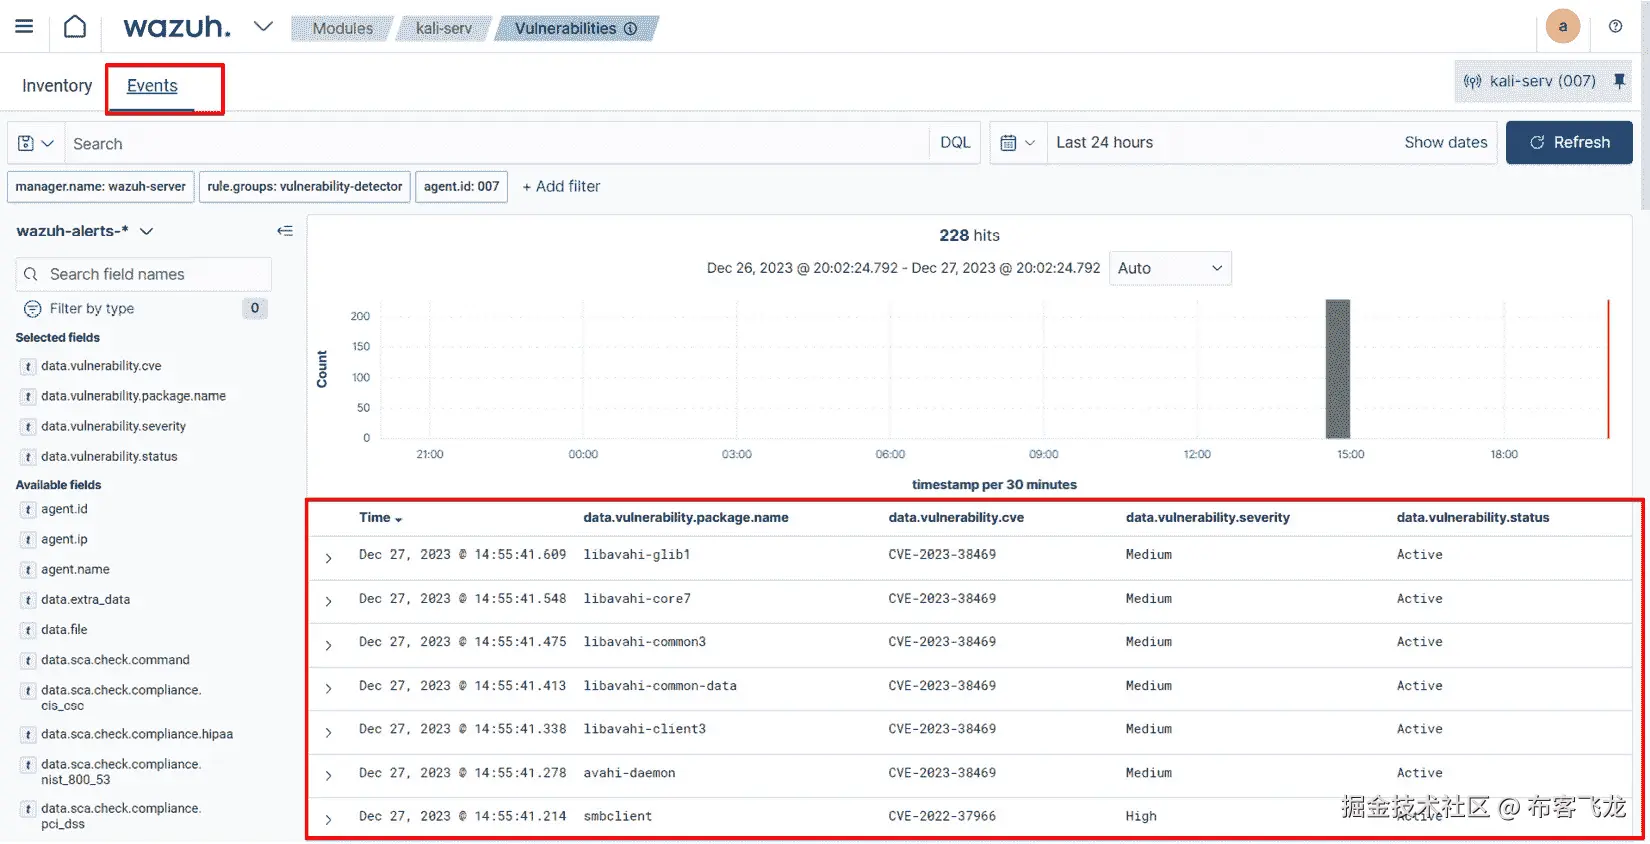
Task: Open the Auto interval dropdown
Action: pos(1170,268)
